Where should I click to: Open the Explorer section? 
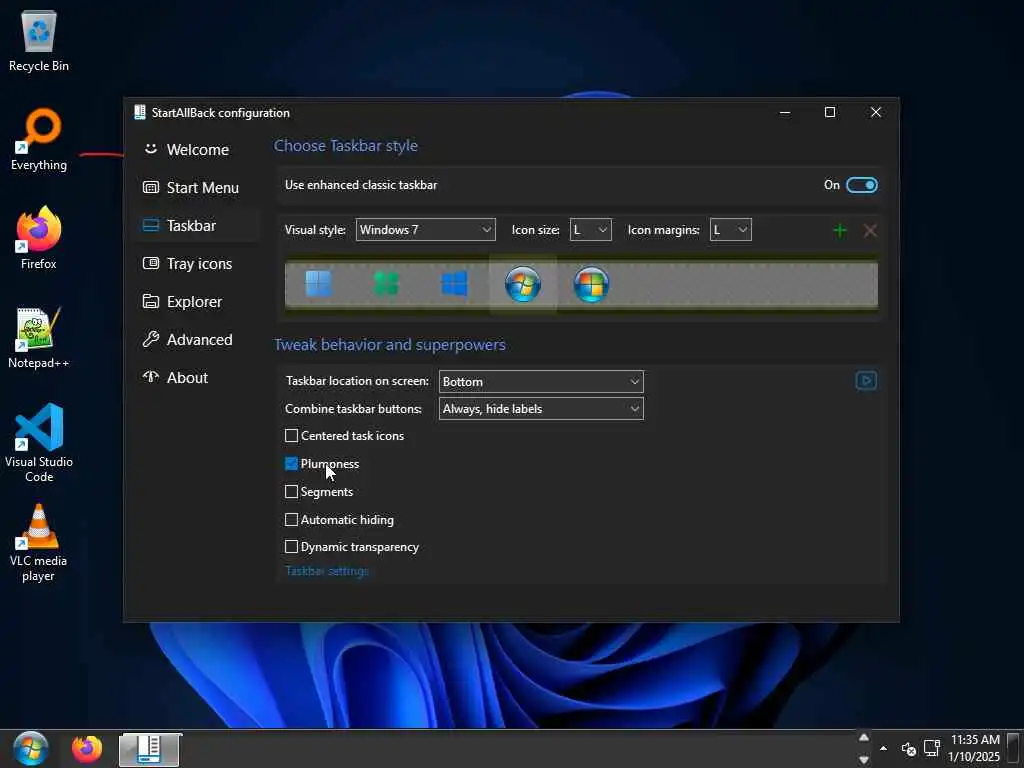click(x=197, y=302)
